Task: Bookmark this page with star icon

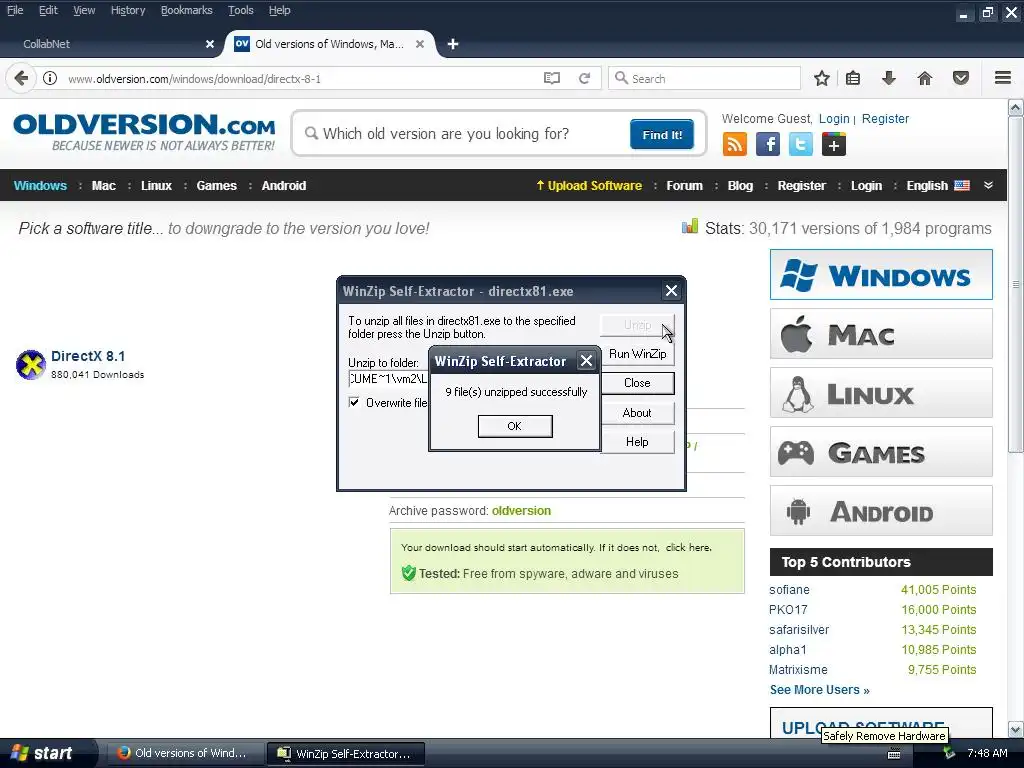Action: point(822,78)
